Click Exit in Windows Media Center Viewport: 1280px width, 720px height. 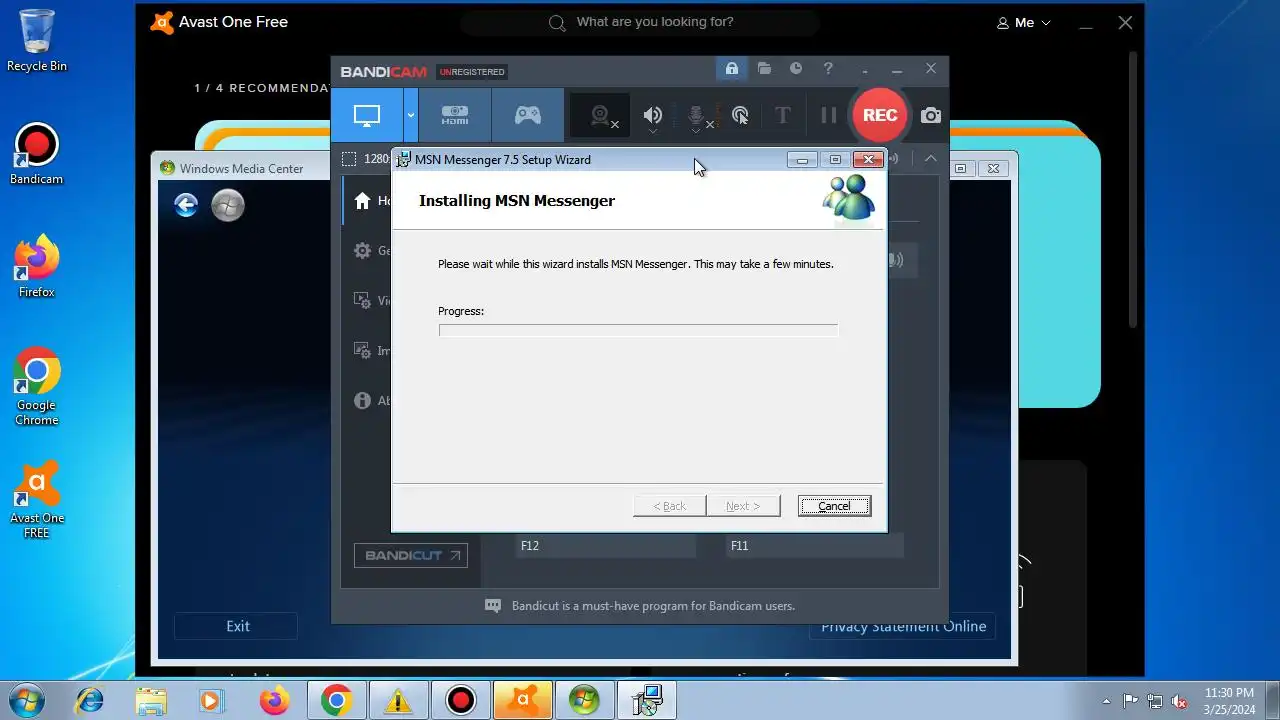coord(237,626)
